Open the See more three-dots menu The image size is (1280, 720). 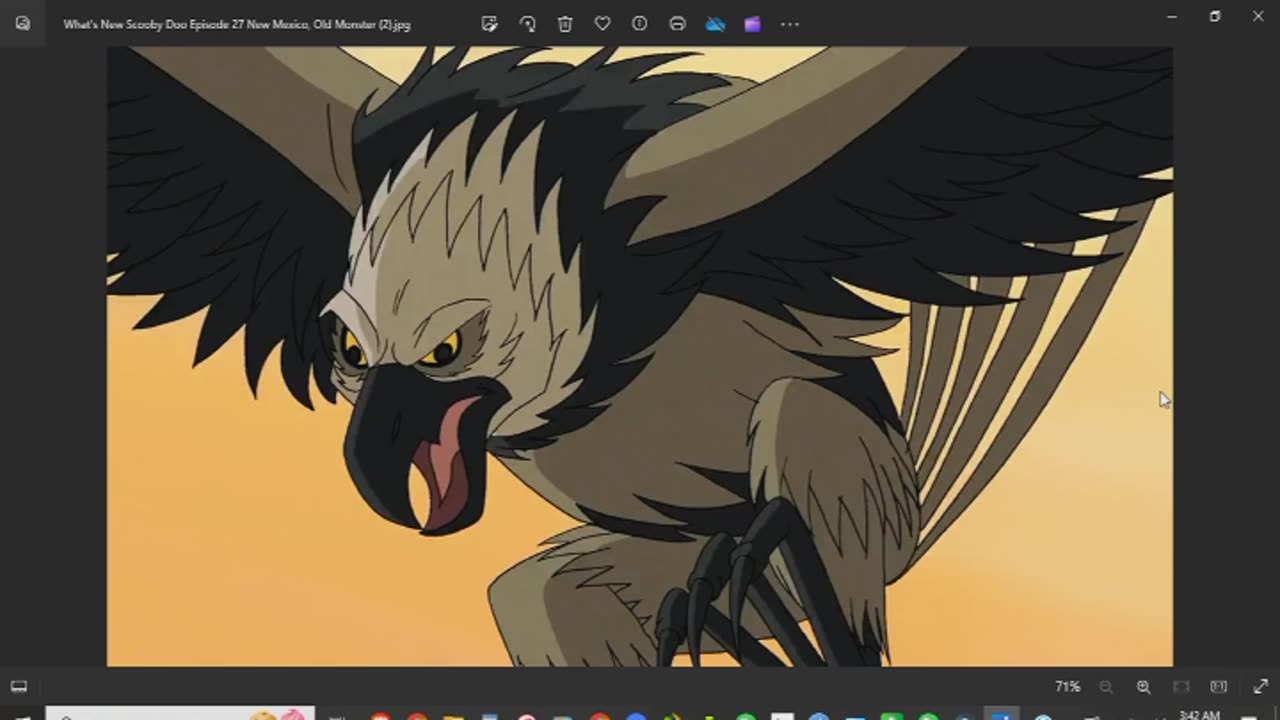tap(790, 24)
